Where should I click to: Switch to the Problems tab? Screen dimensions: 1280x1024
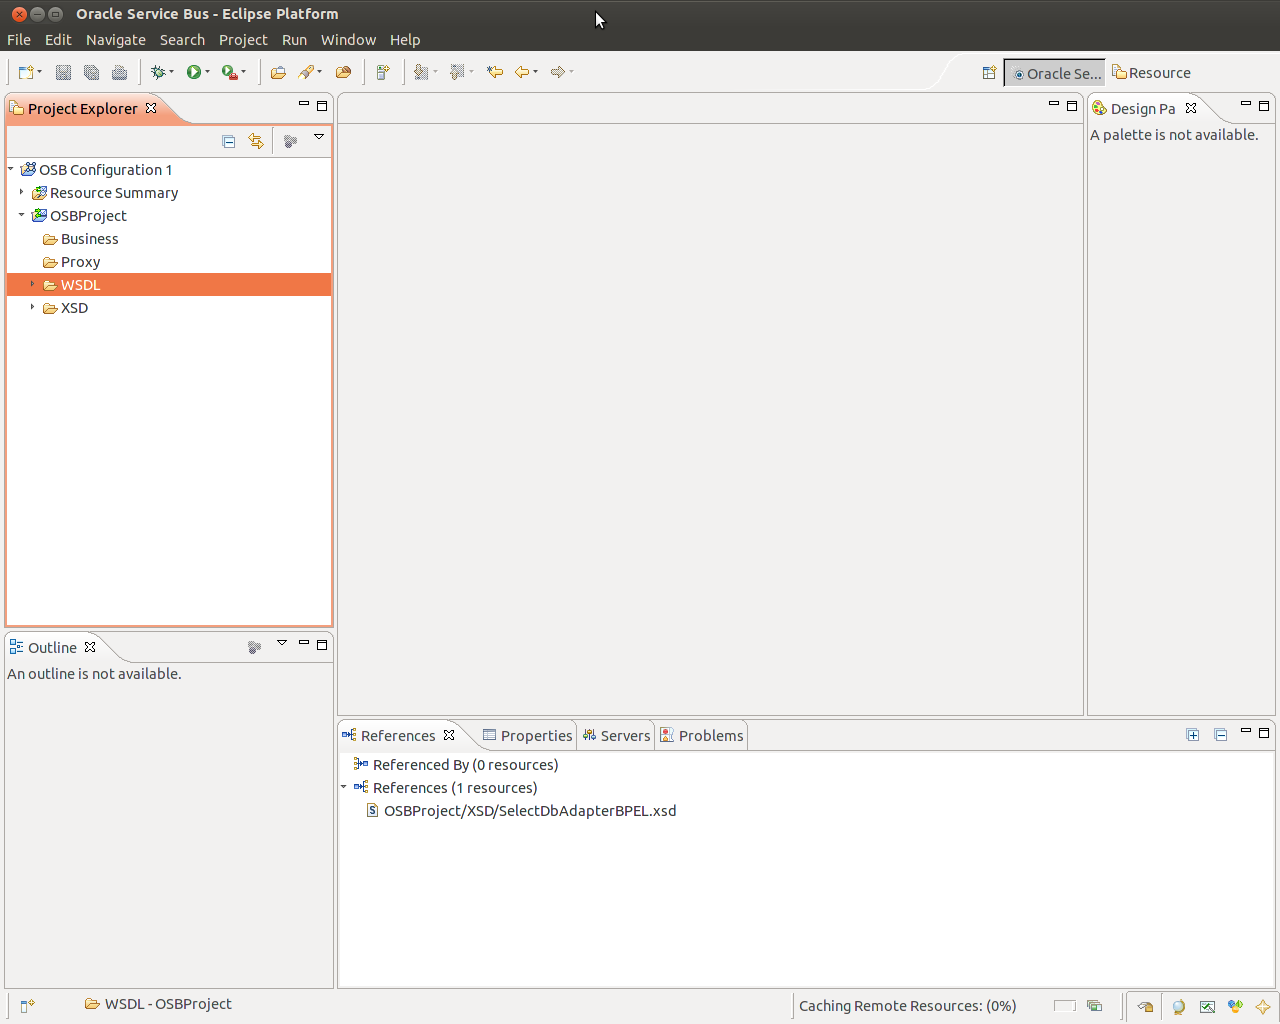[x=701, y=735]
